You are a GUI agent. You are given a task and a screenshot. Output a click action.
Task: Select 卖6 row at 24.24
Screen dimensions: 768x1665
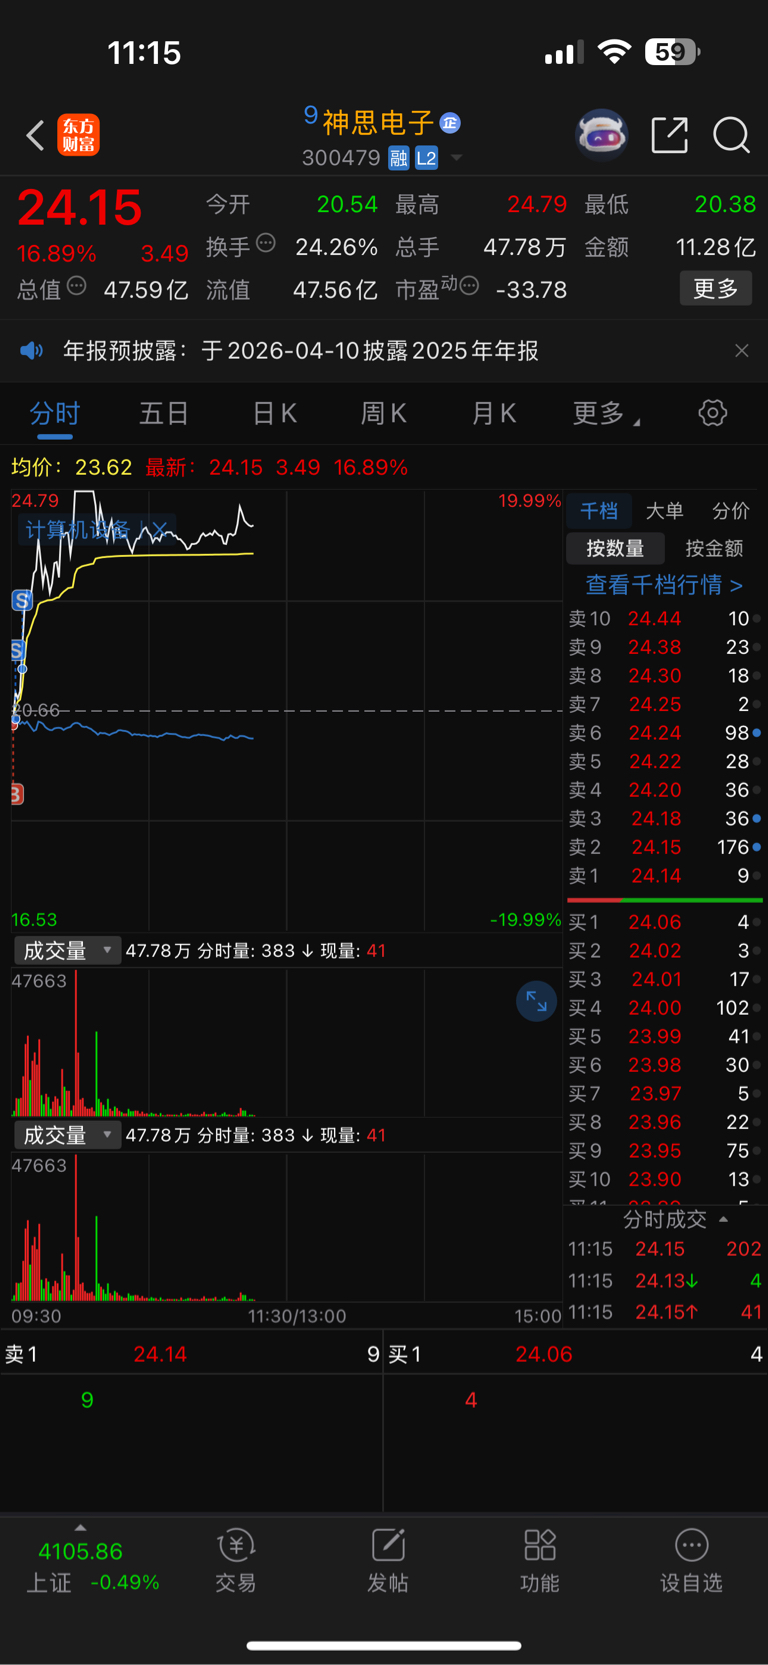665,733
